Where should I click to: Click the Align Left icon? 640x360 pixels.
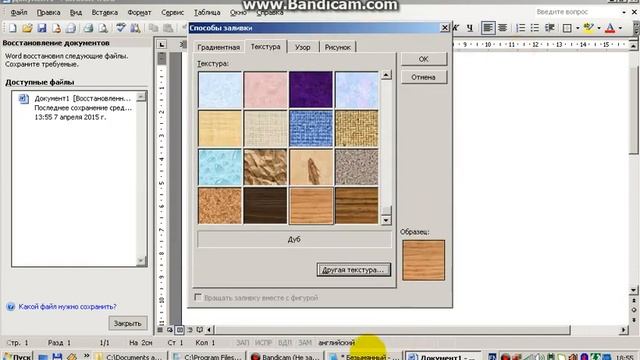pyautogui.click(x=487, y=28)
